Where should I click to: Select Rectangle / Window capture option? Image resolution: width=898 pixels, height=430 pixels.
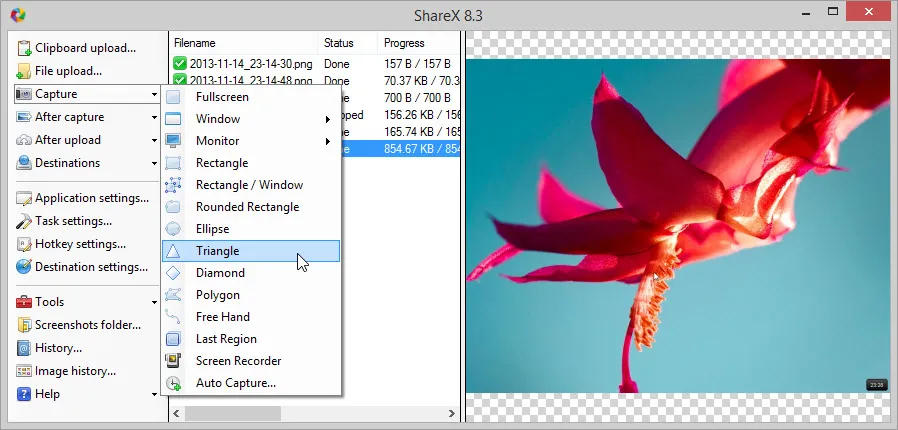point(251,185)
